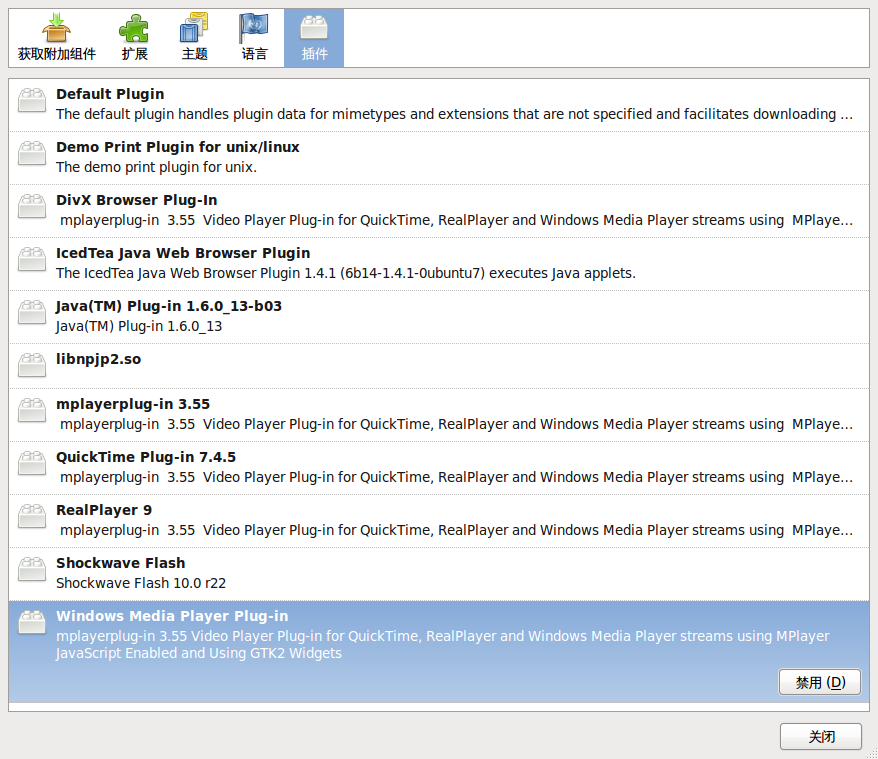This screenshot has height=759, width=878.
Task: Click the libnpjp2.so brick icon
Action: click(x=32, y=365)
